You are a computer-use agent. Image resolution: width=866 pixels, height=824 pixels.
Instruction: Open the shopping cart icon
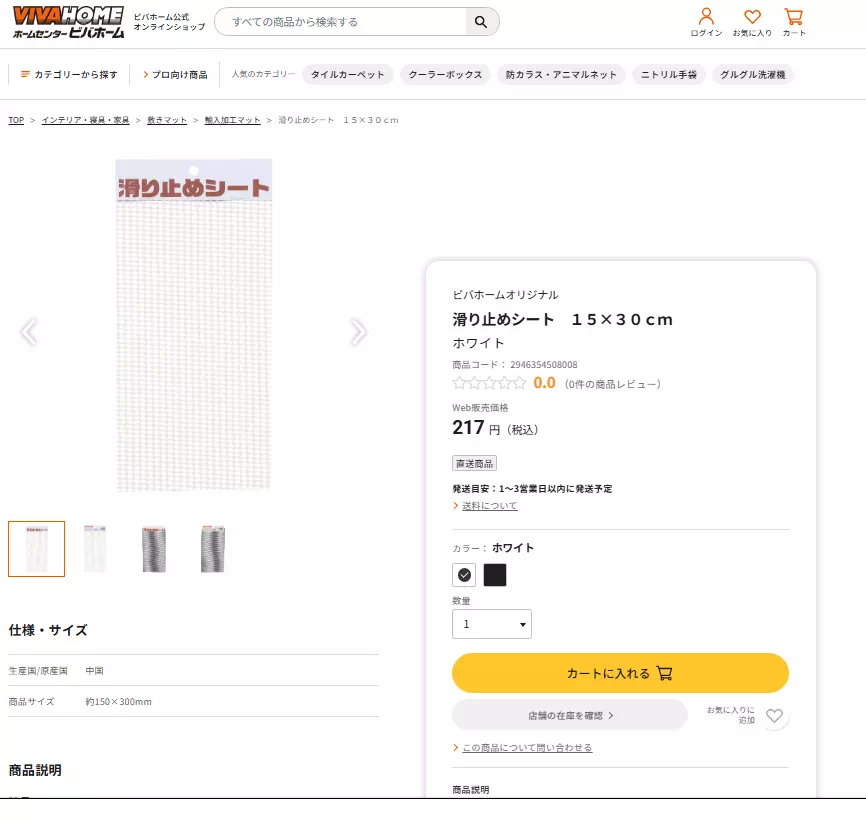794,16
